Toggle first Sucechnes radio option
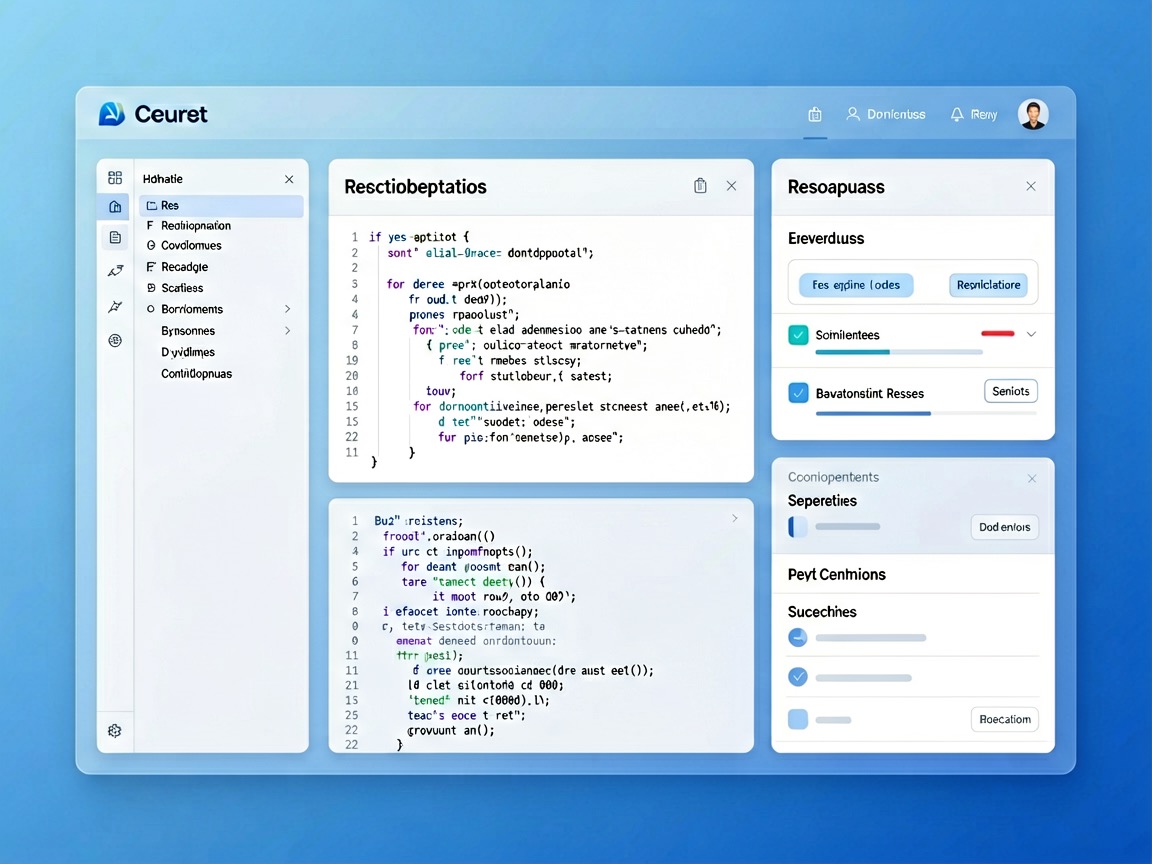Screen dimensions: 1152x864 tap(798, 638)
